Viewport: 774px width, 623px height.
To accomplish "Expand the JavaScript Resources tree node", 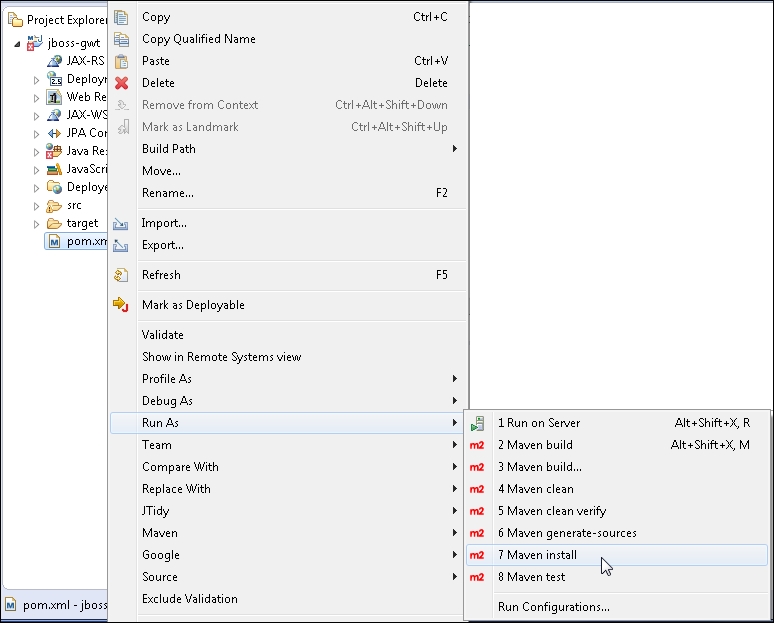I will 37,170.
